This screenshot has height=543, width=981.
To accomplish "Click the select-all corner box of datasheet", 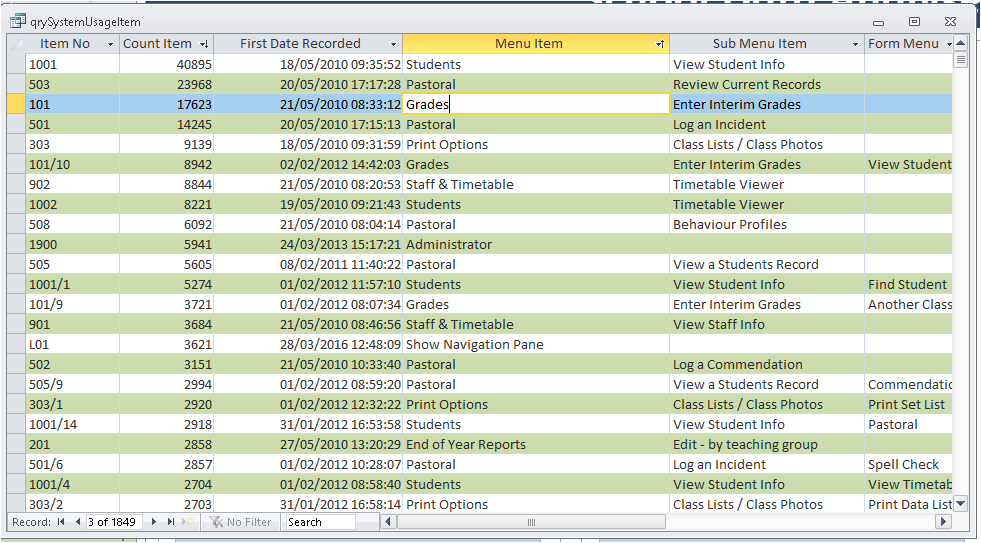I will click(16, 44).
